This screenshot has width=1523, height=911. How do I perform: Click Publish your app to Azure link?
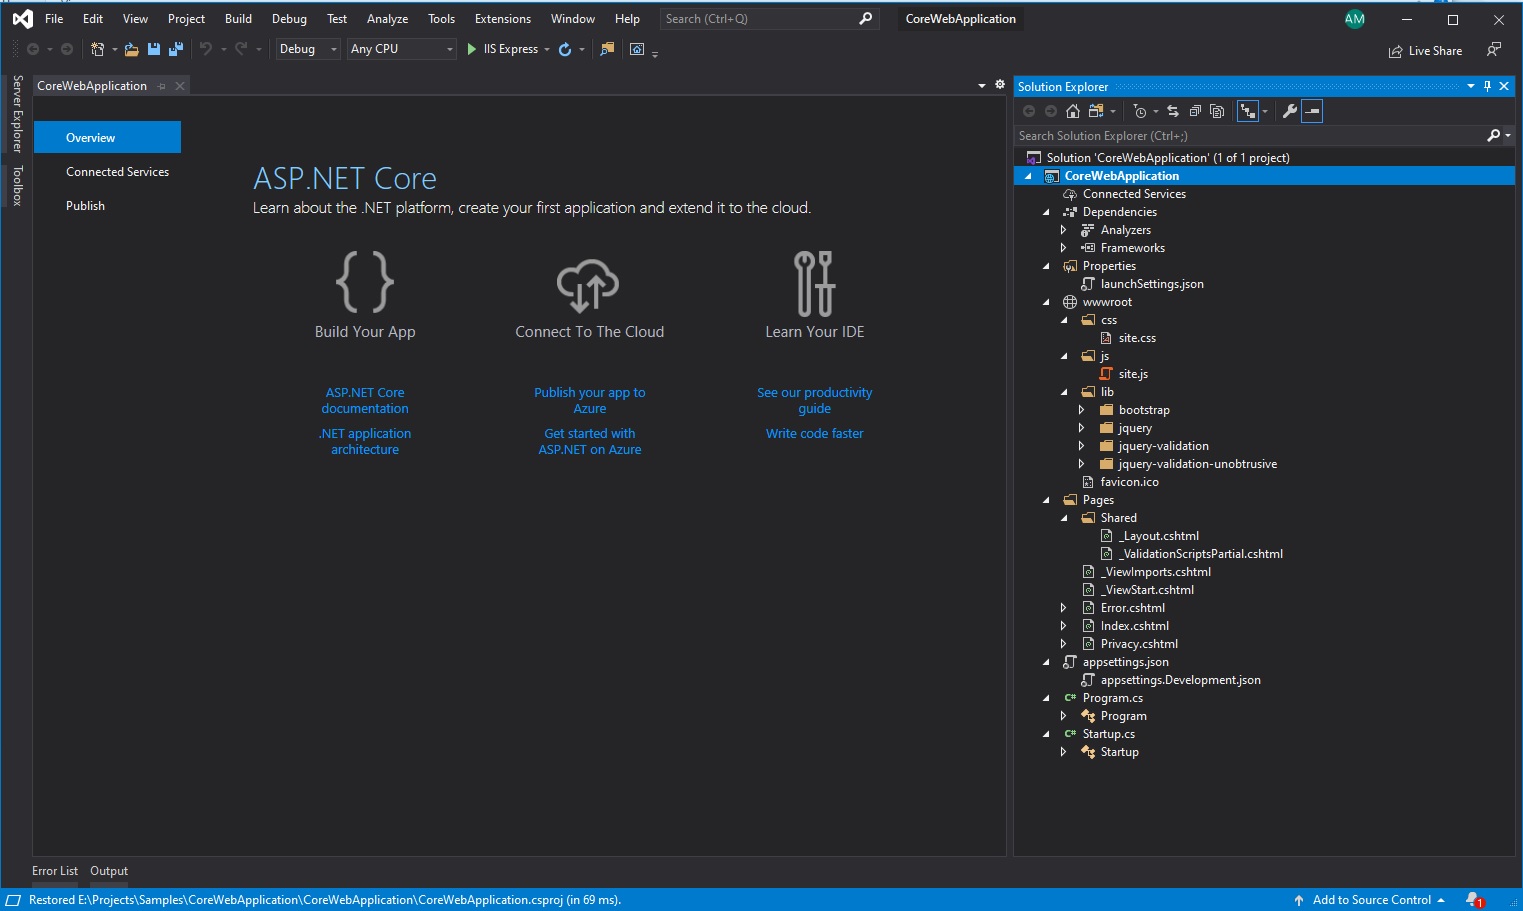point(590,401)
